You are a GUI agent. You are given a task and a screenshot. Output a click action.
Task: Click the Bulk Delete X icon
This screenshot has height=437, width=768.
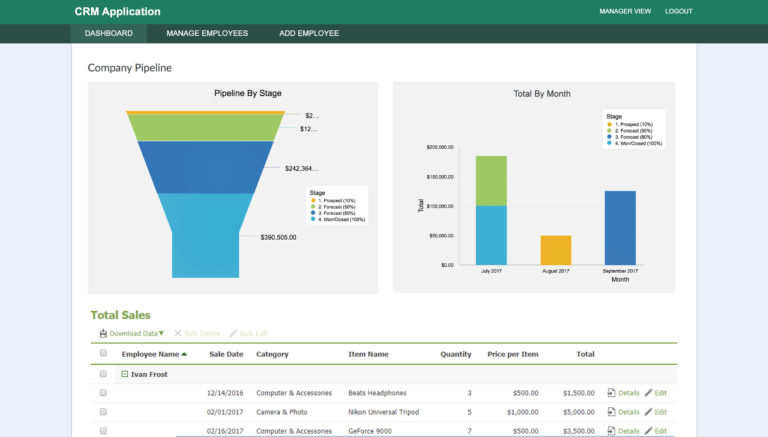pos(178,333)
